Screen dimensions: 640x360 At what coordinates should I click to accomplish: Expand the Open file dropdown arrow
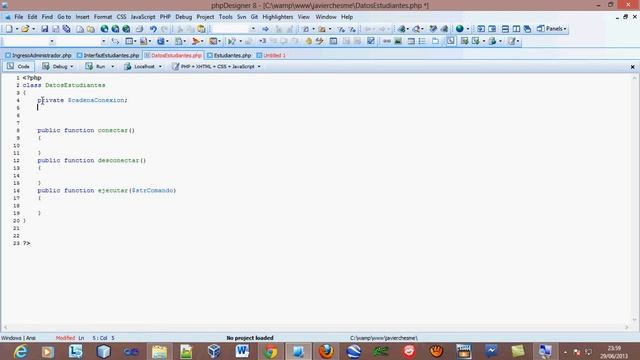point(33,29)
